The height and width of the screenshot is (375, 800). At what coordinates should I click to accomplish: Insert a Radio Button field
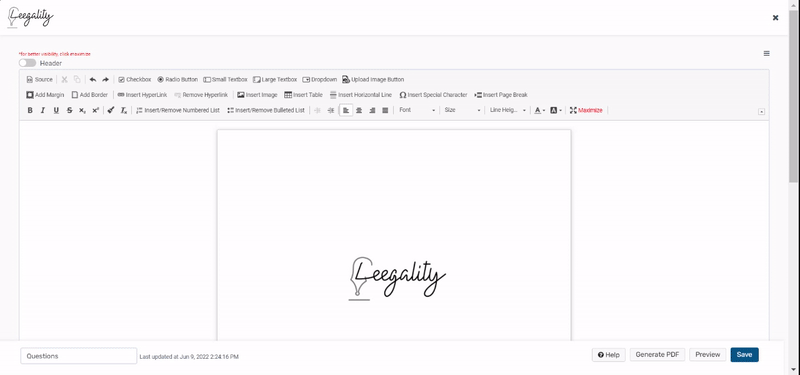tap(178, 80)
